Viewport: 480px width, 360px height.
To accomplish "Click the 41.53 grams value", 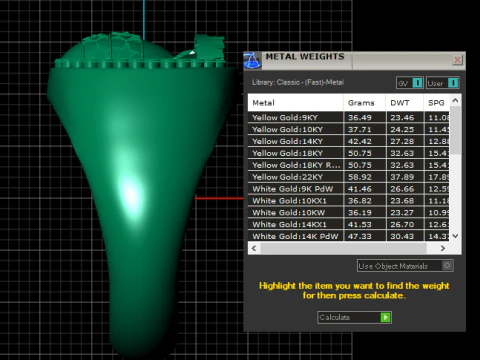I will 360,224.
